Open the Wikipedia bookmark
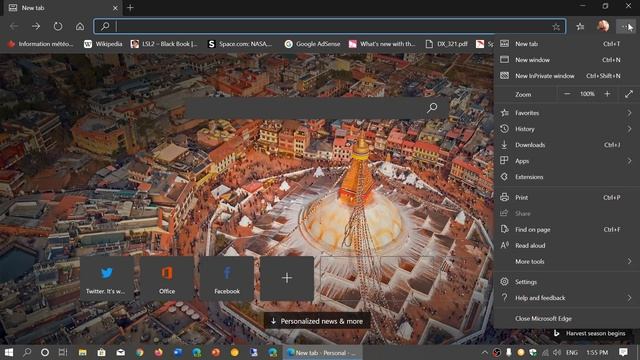 [x=103, y=44]
